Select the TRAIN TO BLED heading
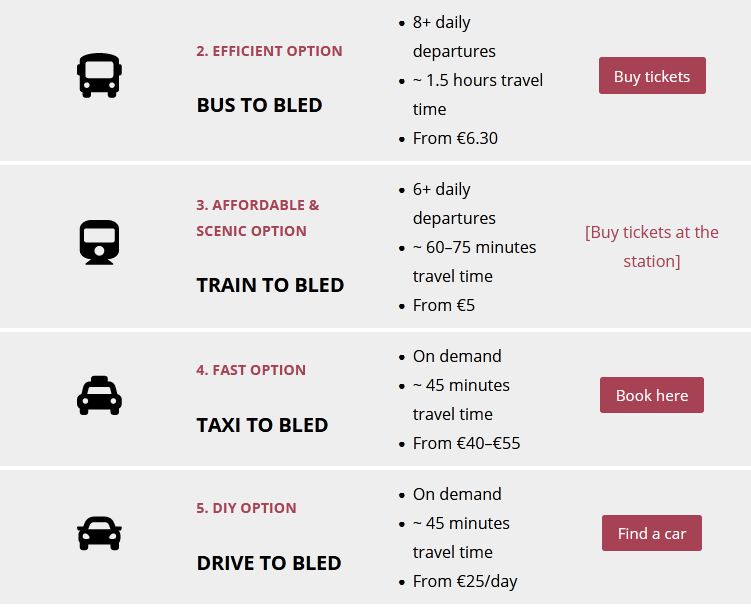 coord(270,285)
